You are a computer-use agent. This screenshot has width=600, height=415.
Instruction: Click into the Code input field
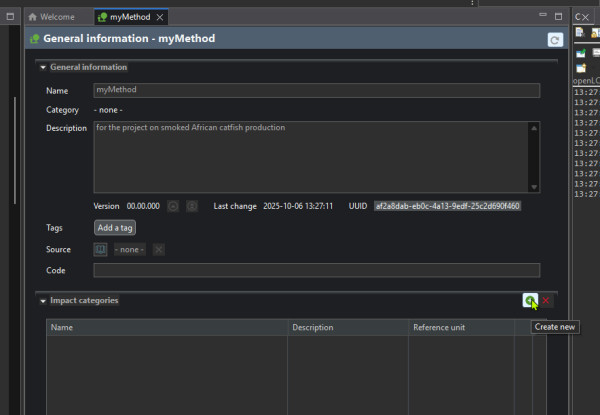pos(316,270)
